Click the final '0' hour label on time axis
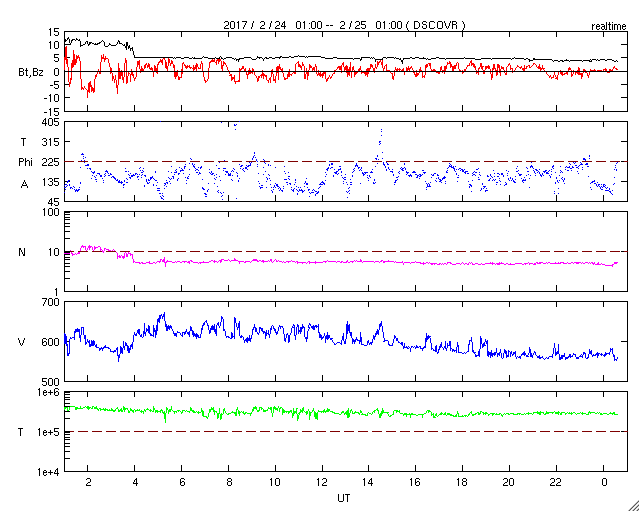Viewport: 640px width, 512px height. (604, 483)
